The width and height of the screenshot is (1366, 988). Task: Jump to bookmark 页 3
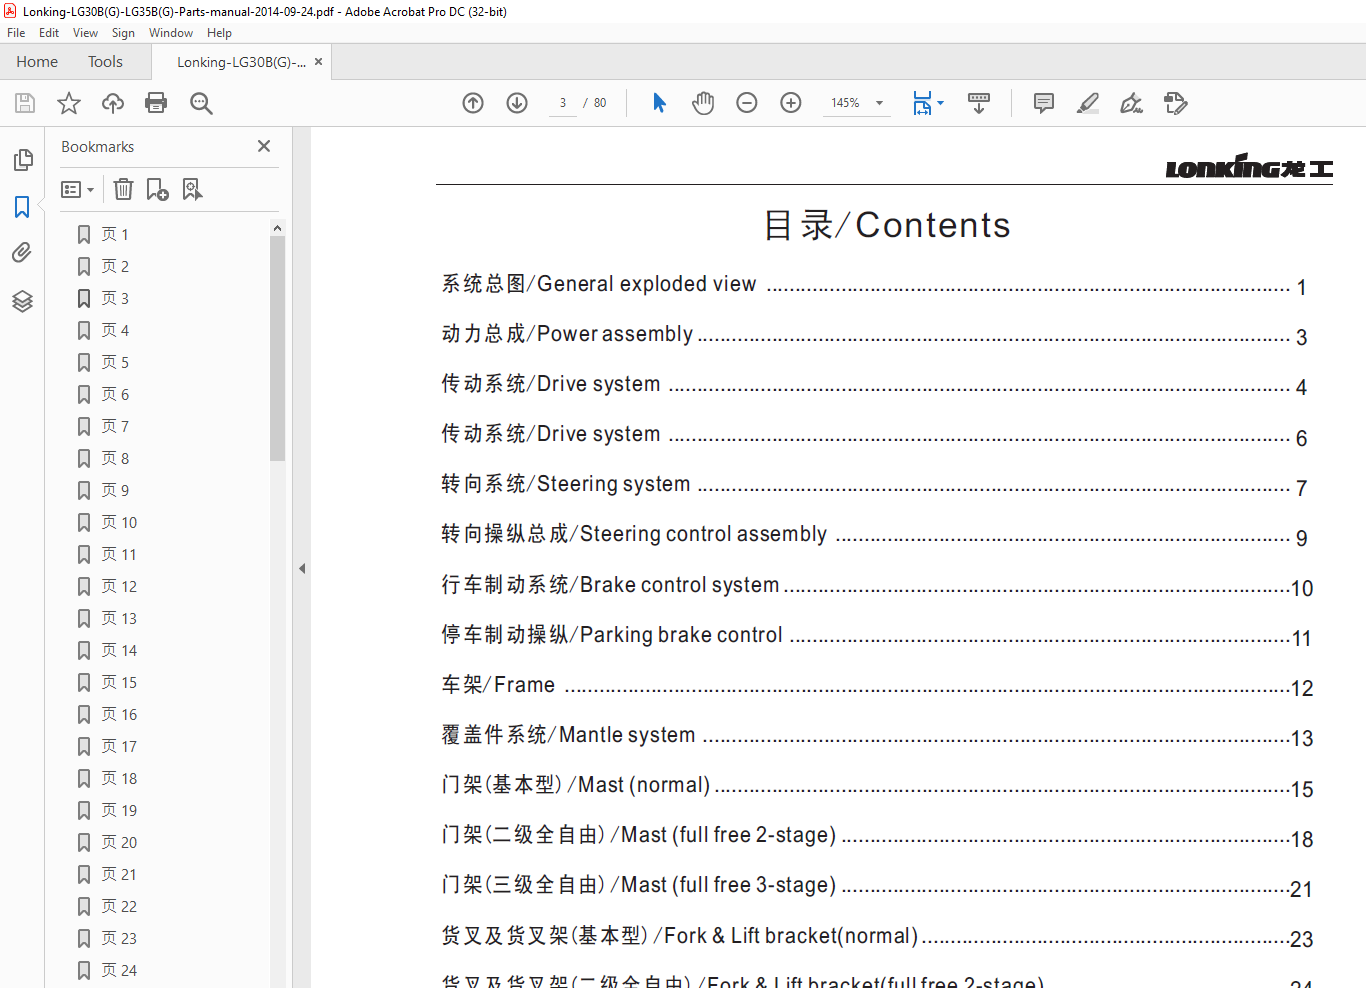tap(115, 298)
